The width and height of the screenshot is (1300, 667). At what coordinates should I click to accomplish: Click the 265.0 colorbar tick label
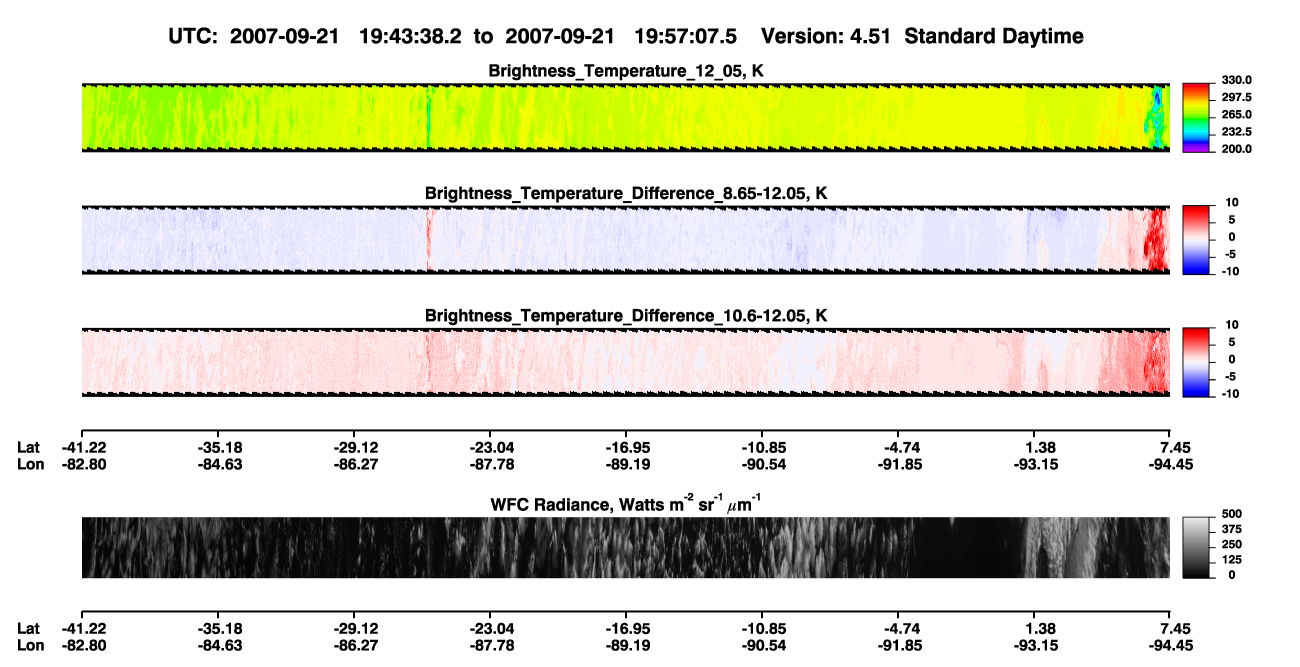[1235, 115]
